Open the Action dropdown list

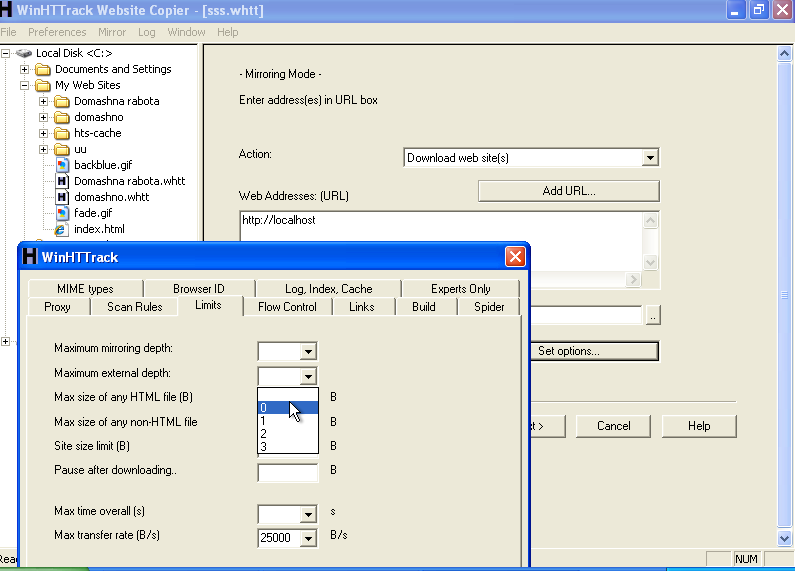650,158
